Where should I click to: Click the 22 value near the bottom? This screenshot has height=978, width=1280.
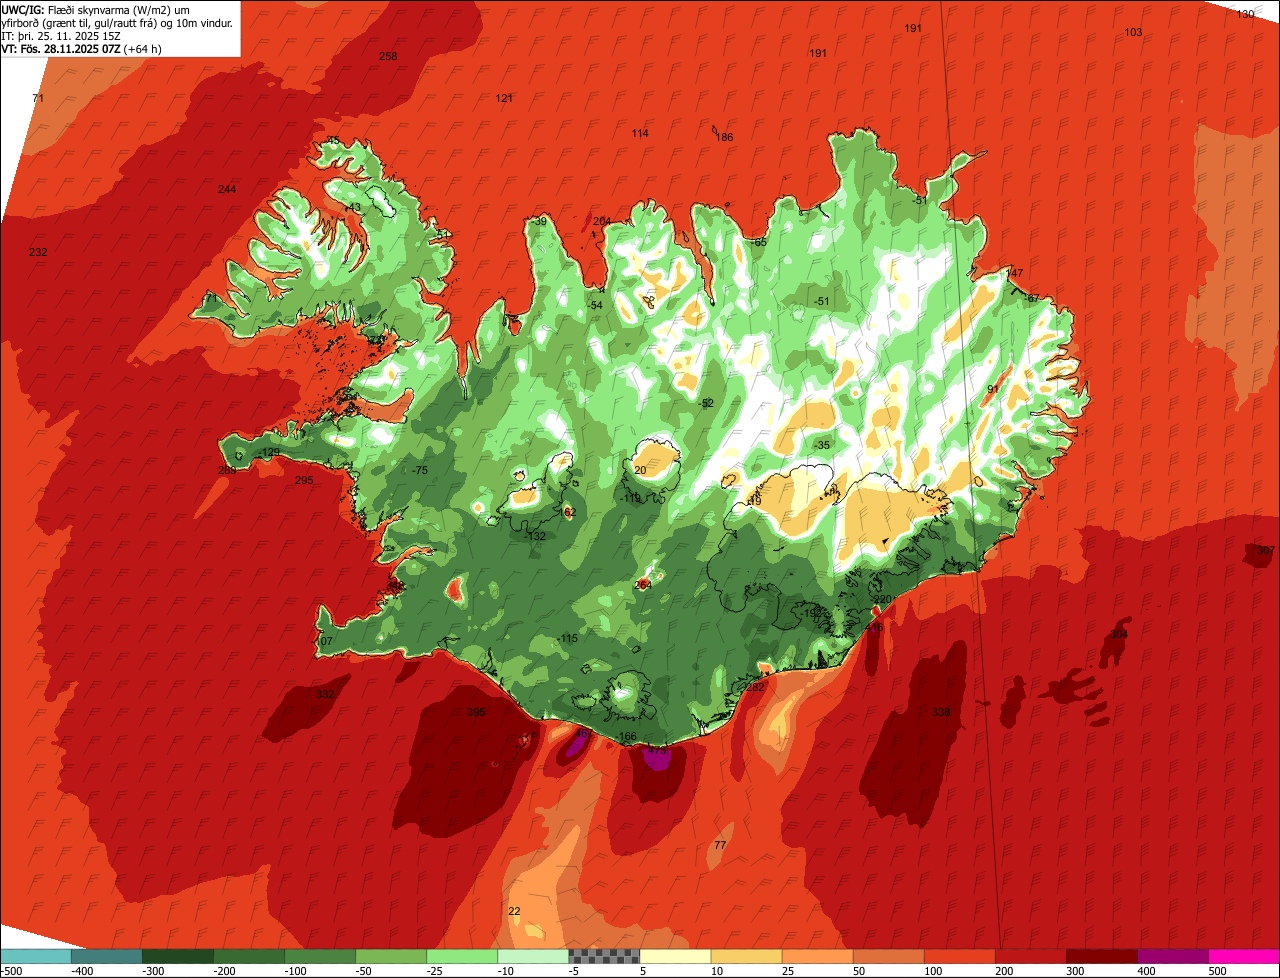point(514,911)
